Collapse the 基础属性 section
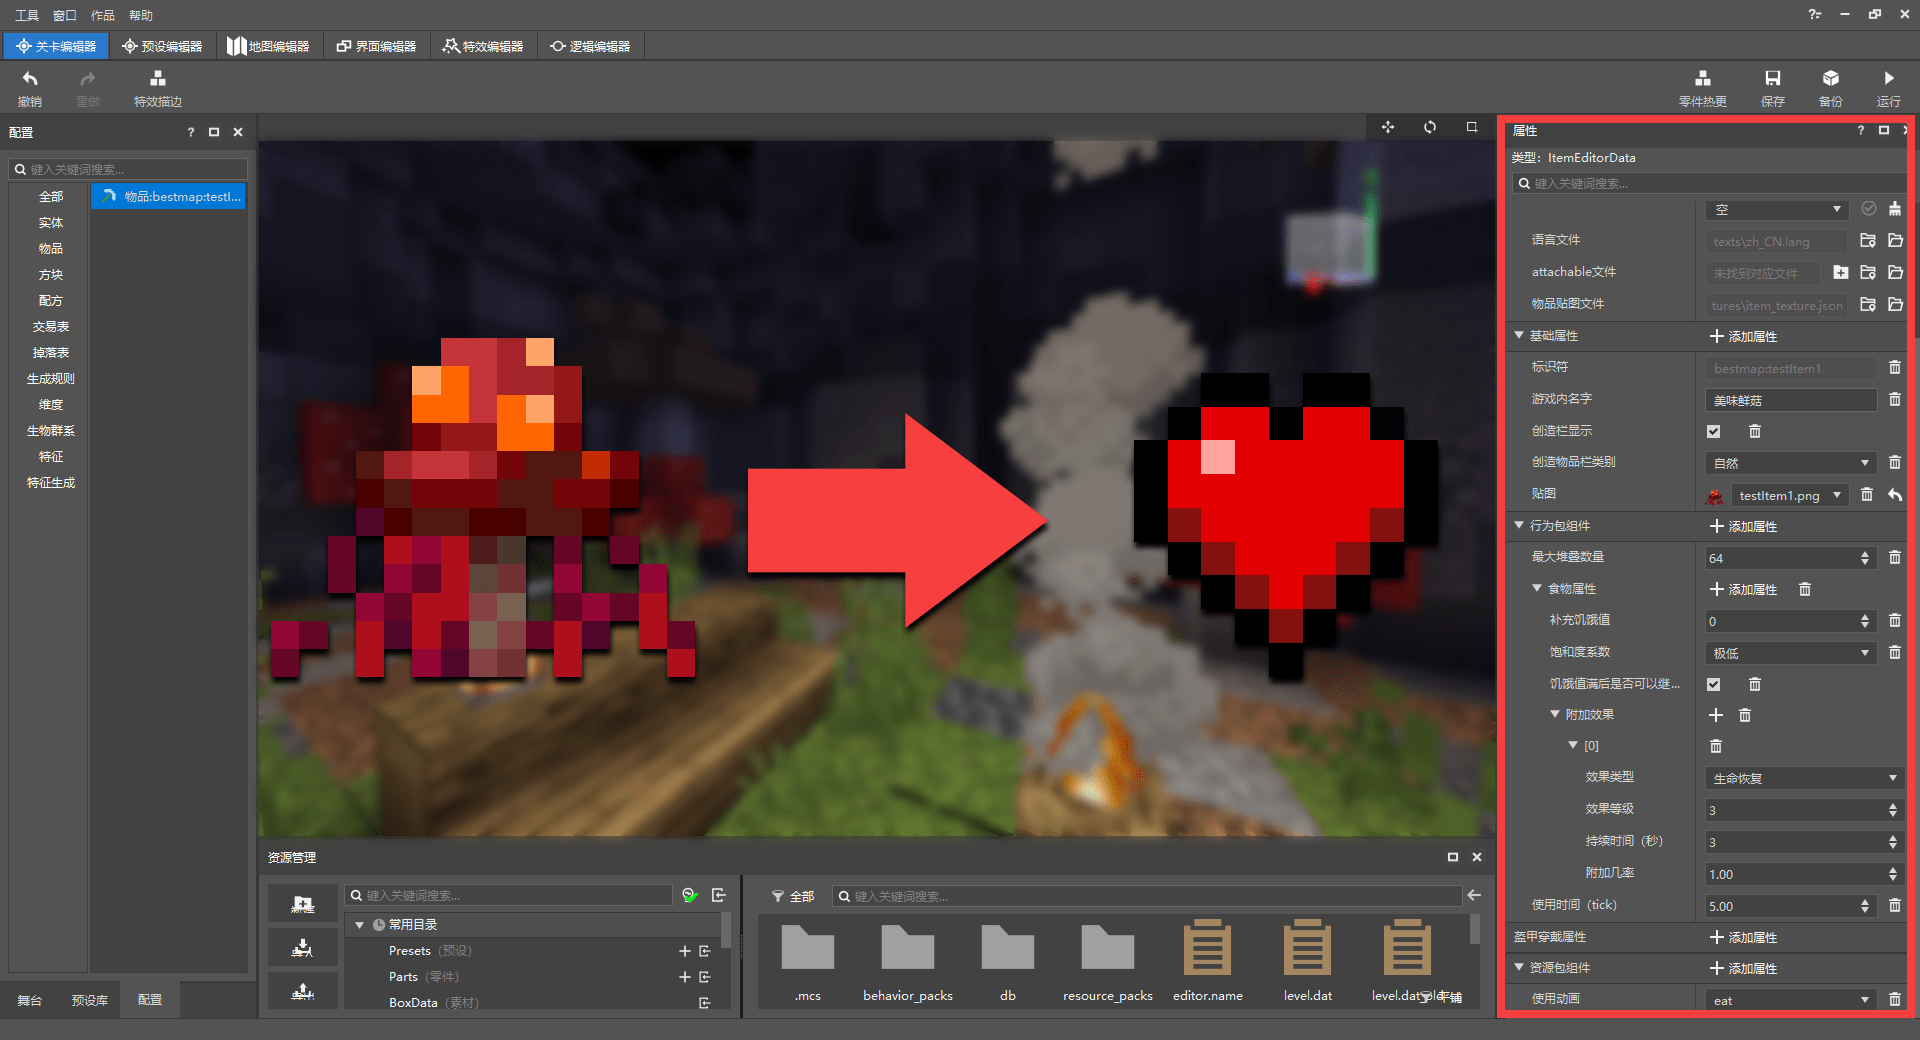The image size is (1920, 1040). click(1519, 335)
